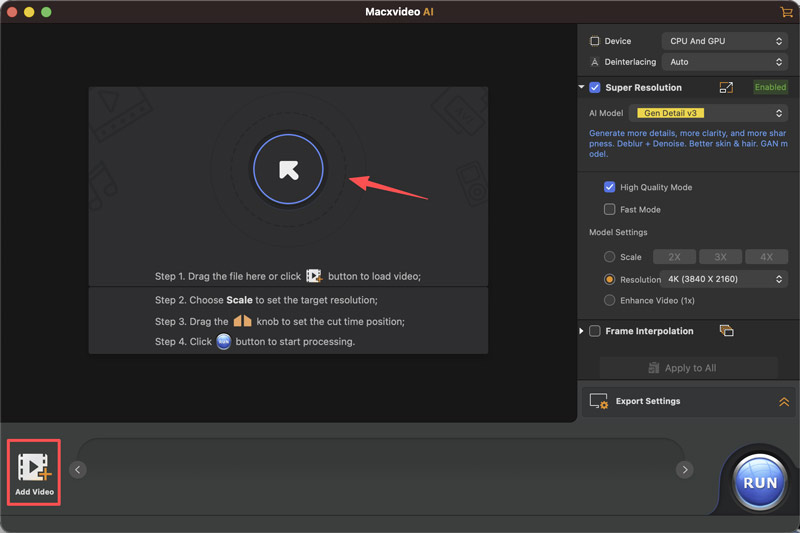
Task: Open the Deinterlacing Auto dropdown
Action: 724,62
